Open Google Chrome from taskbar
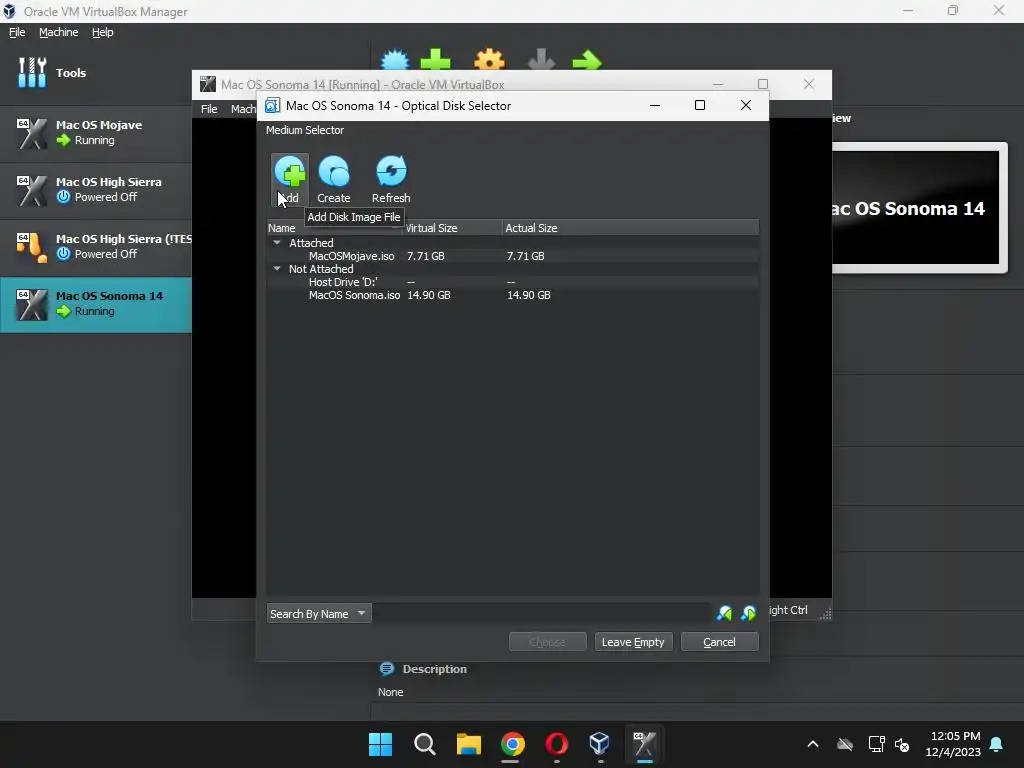1024x768 pixels. pos(513,744)
